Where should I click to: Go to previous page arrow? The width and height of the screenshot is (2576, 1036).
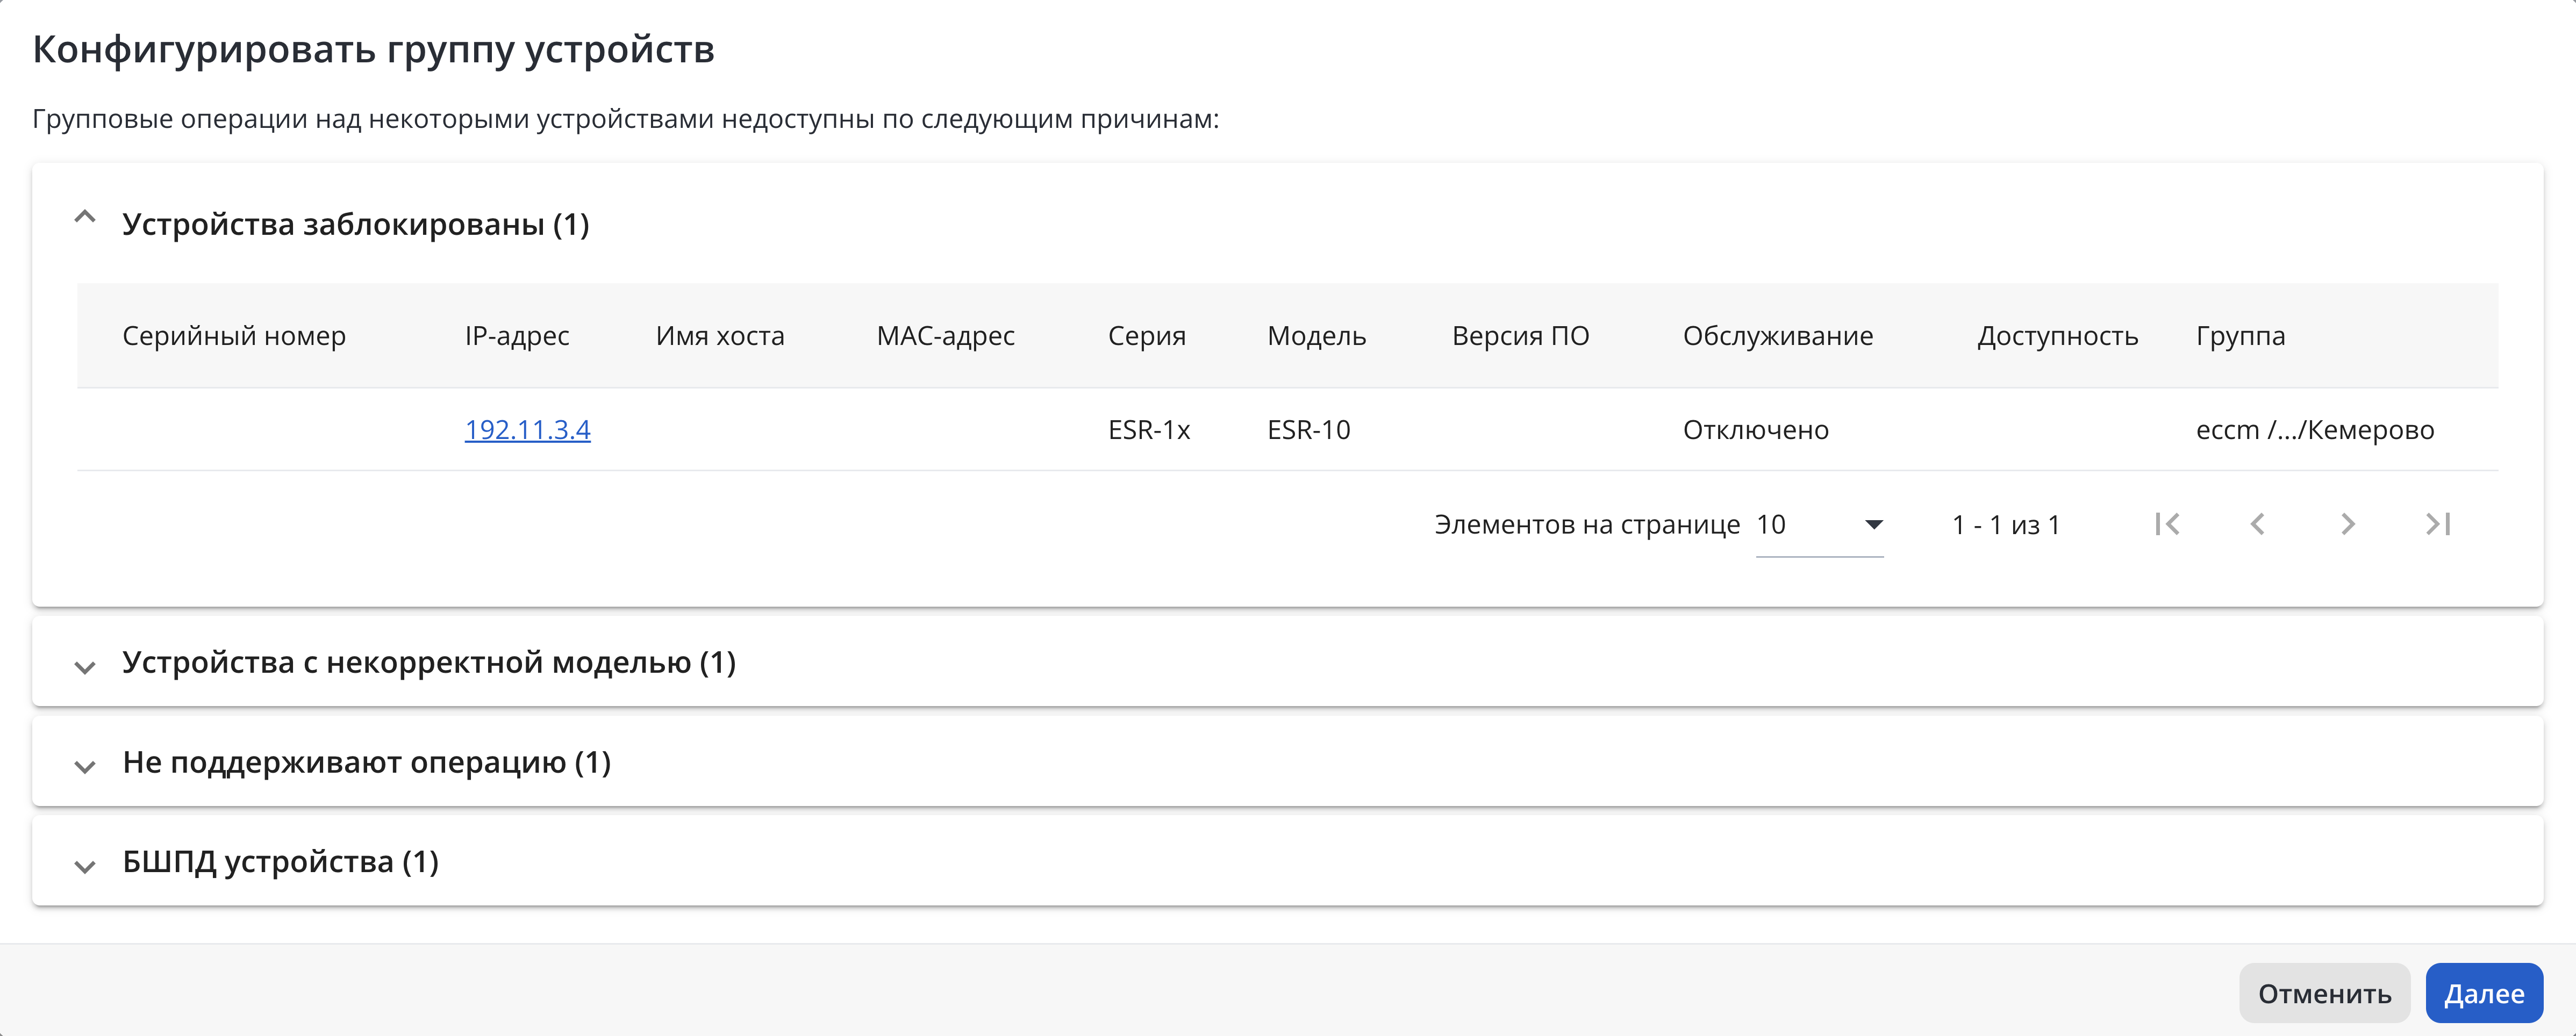point(2257,524)
